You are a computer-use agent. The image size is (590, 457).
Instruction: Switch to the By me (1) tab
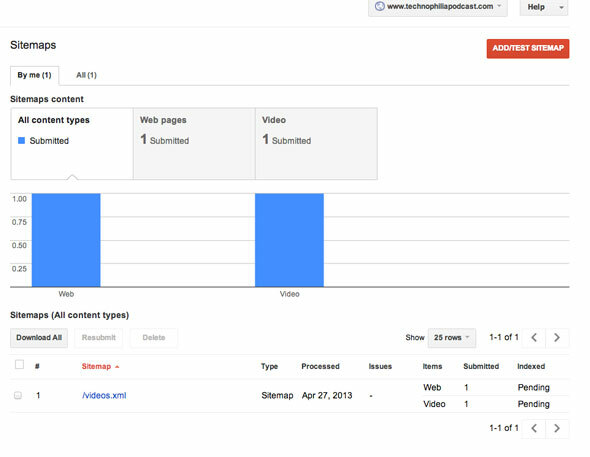pos(34,75)
